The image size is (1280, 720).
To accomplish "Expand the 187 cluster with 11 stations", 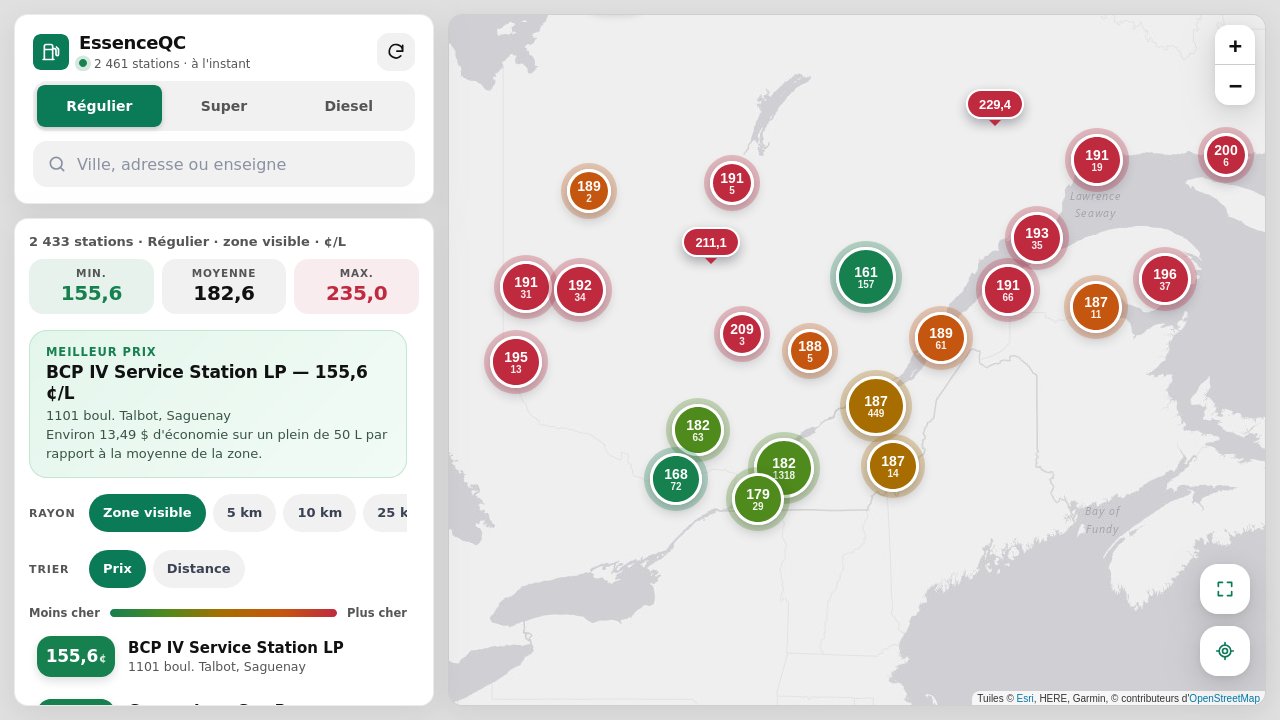I will coord(1096,307).
